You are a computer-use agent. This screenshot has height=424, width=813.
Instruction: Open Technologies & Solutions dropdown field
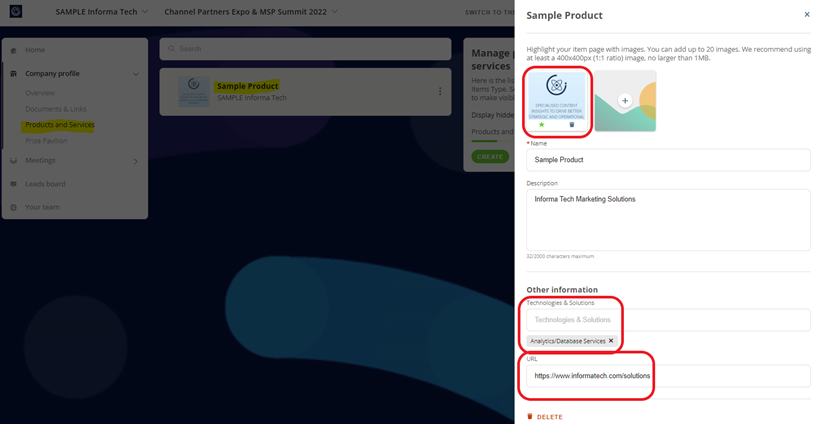coord(668,320)
